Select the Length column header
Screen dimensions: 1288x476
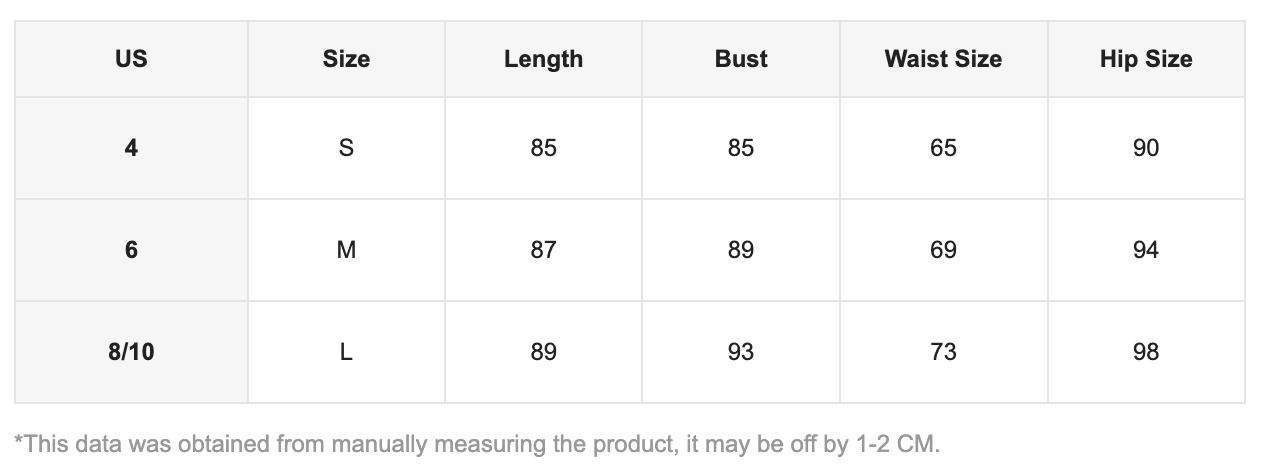[x=543, y=59]
